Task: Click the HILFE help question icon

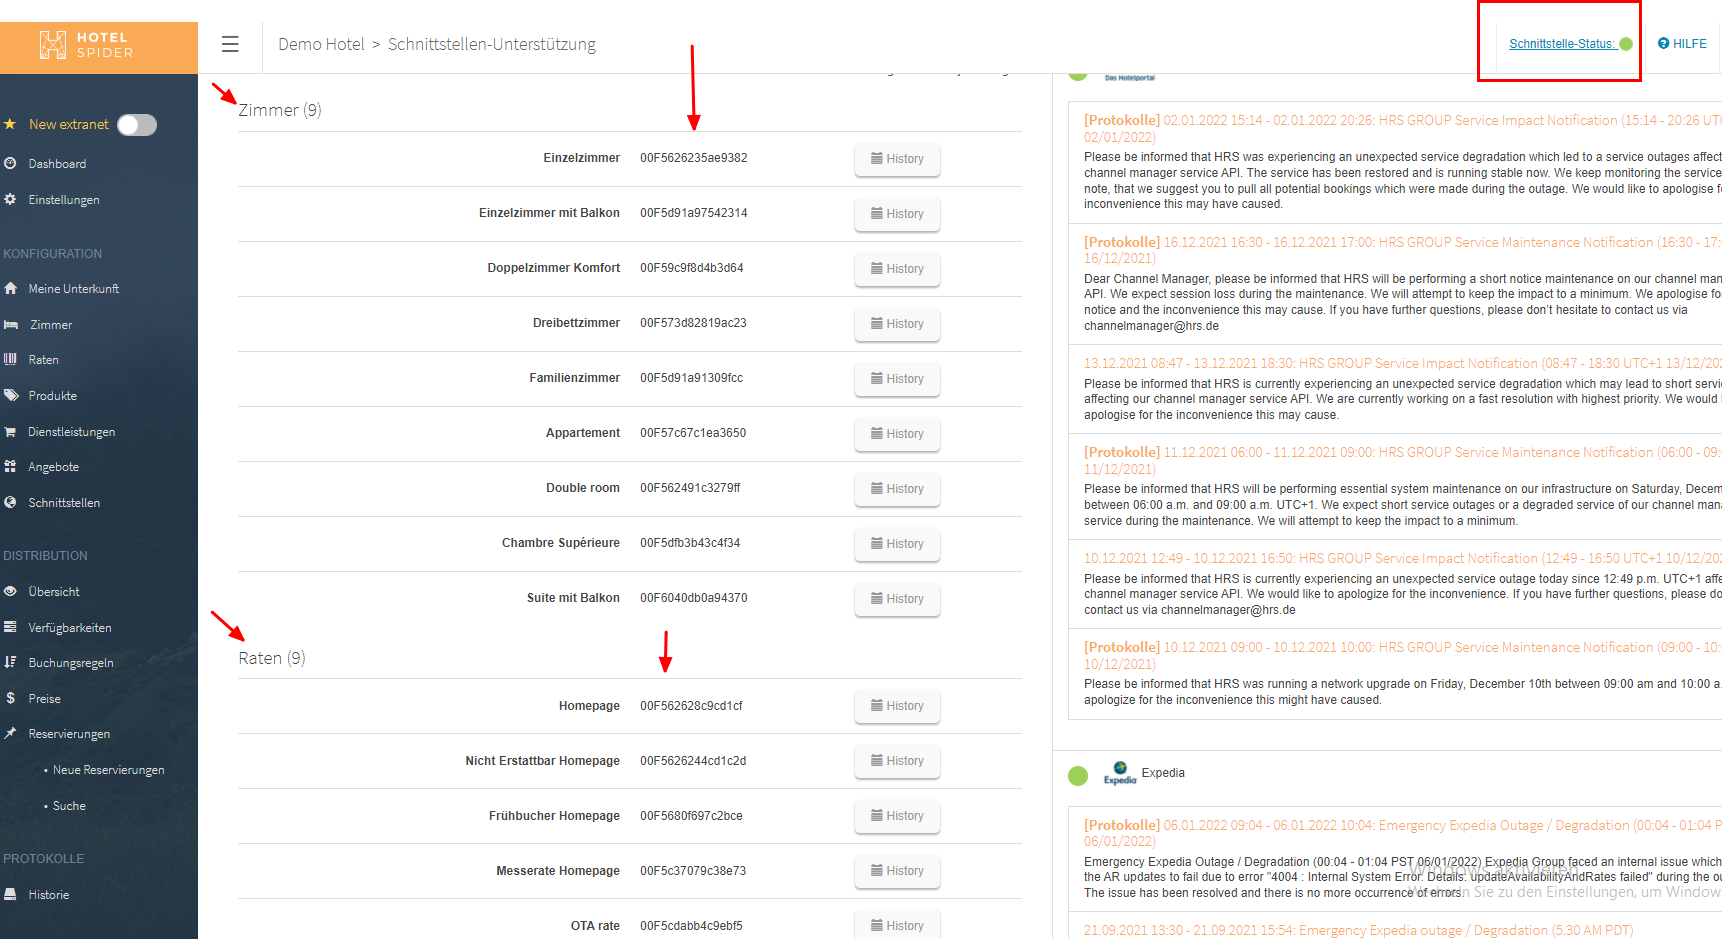Action: [x=1663, y=44]
